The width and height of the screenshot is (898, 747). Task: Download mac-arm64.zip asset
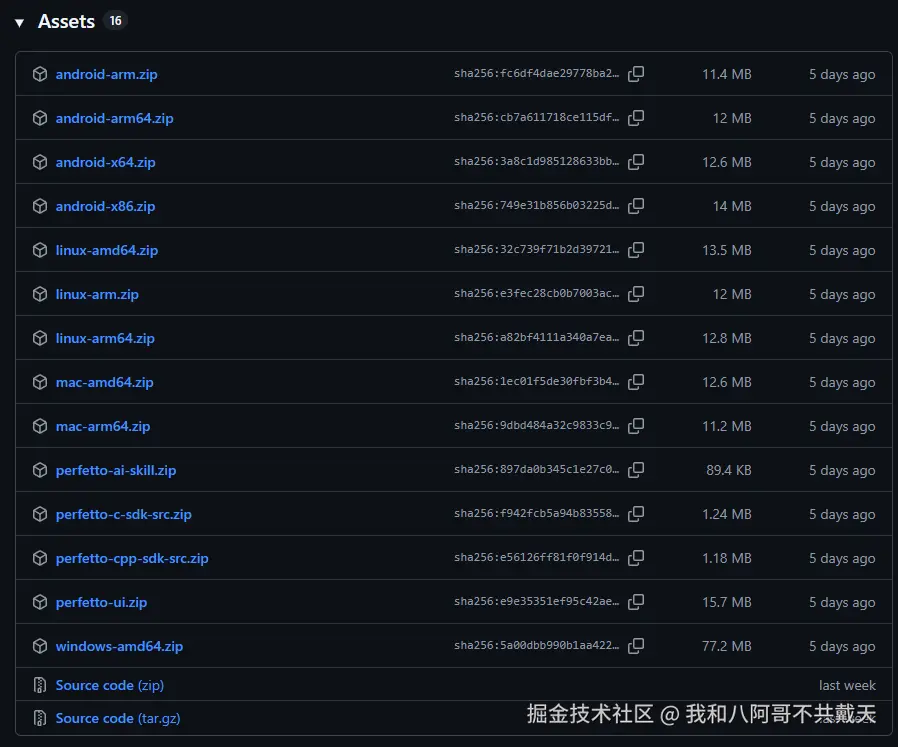tap(103, 426)
